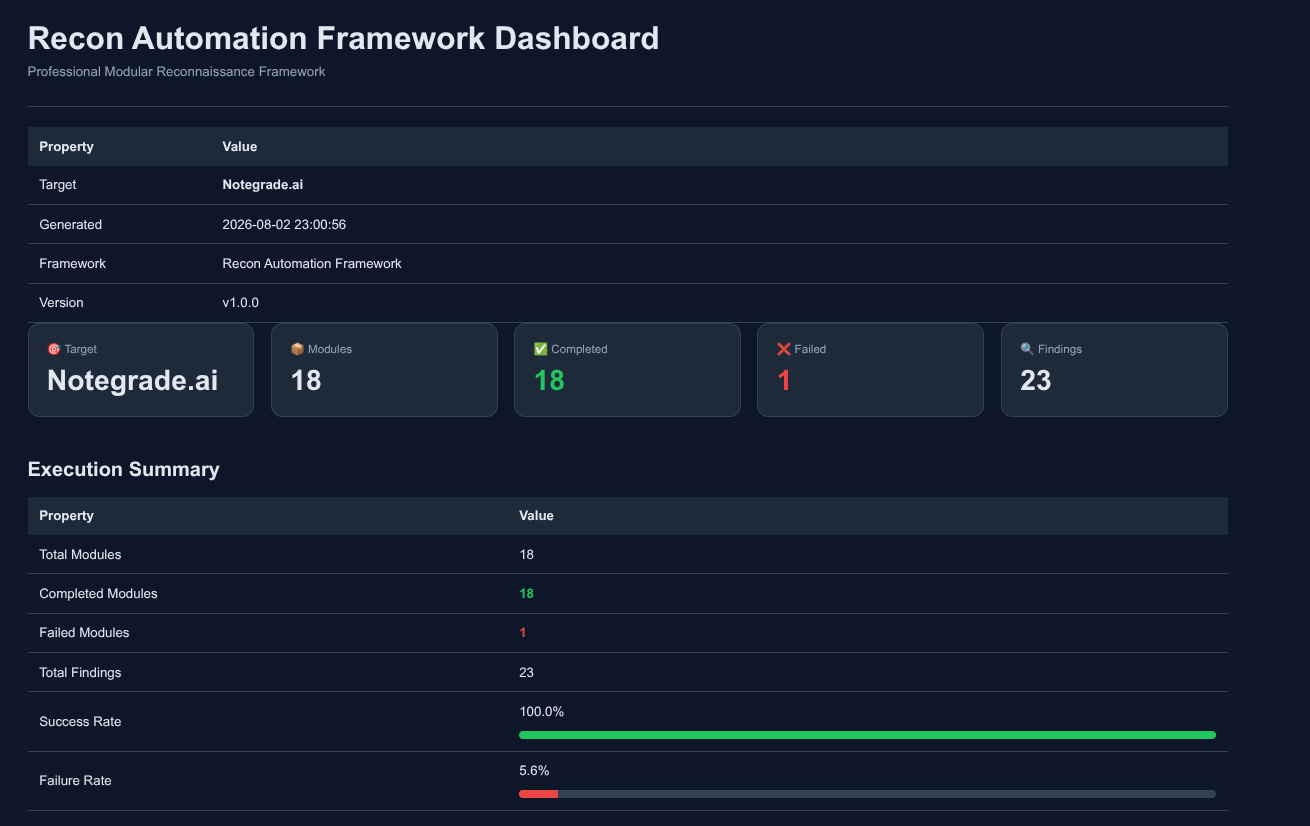The image size is (1310, 826).
Task: Click the Failed Modules row label
Action: point(84,633)
